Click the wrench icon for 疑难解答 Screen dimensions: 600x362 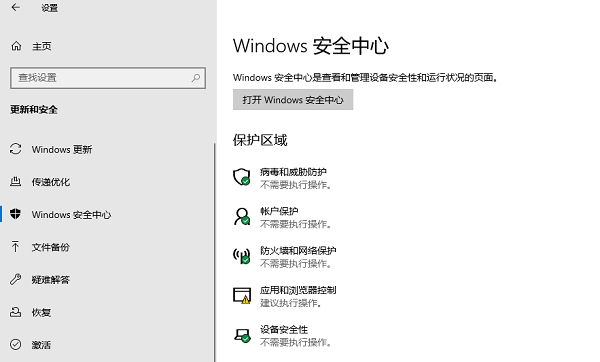click(16, 279)
